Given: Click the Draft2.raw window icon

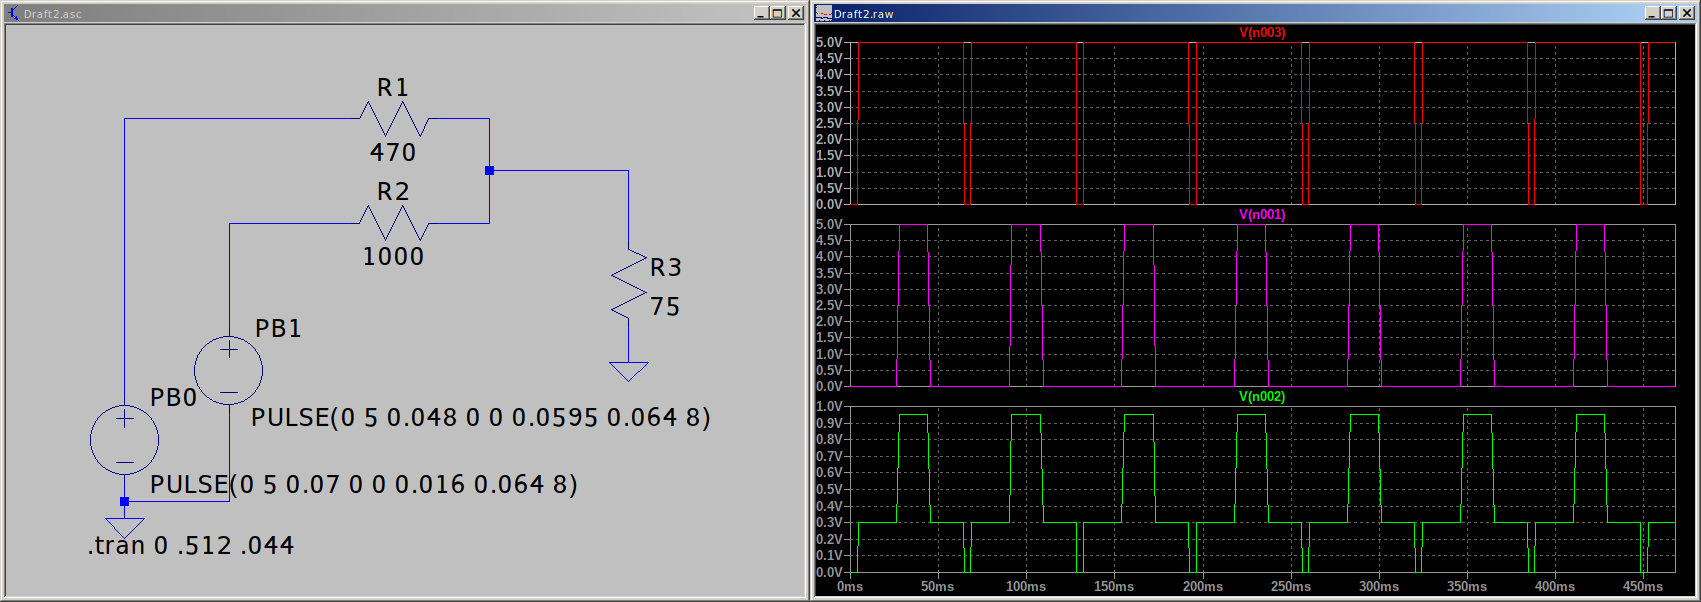Looking at the screenshot, I should pos(823,13).
